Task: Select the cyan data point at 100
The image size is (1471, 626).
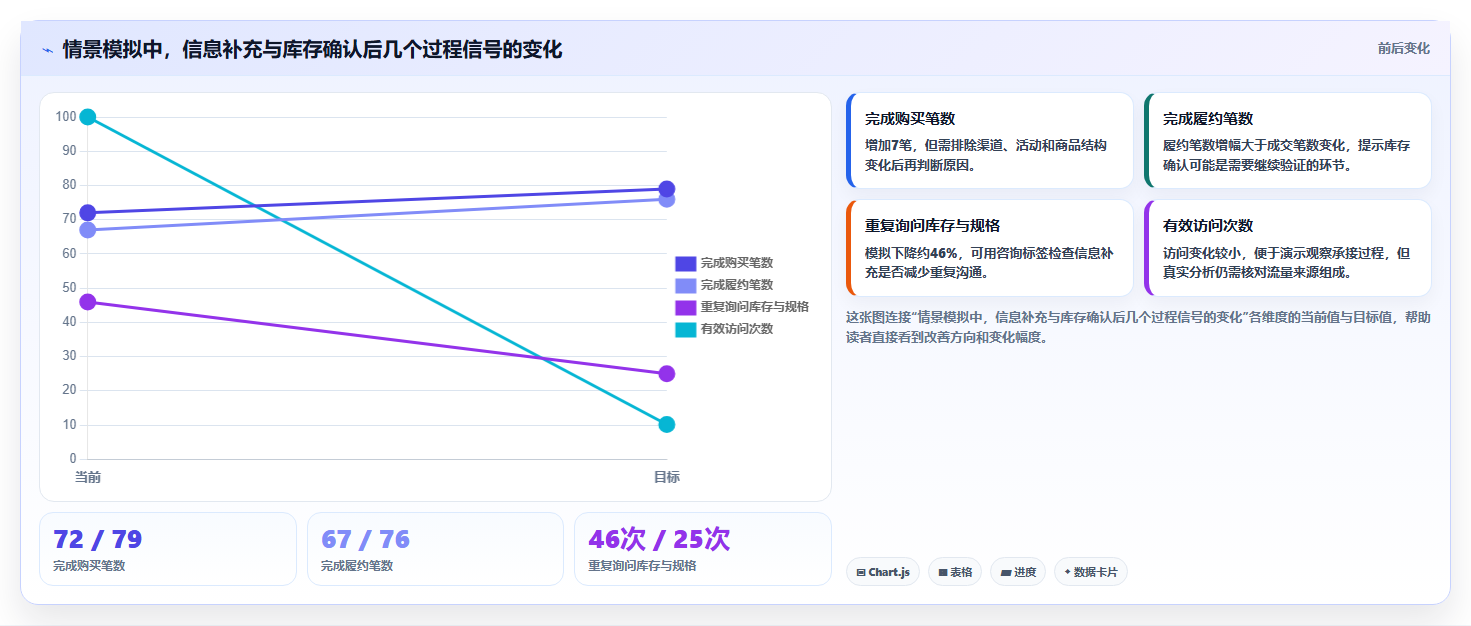Action: point(88,117)
